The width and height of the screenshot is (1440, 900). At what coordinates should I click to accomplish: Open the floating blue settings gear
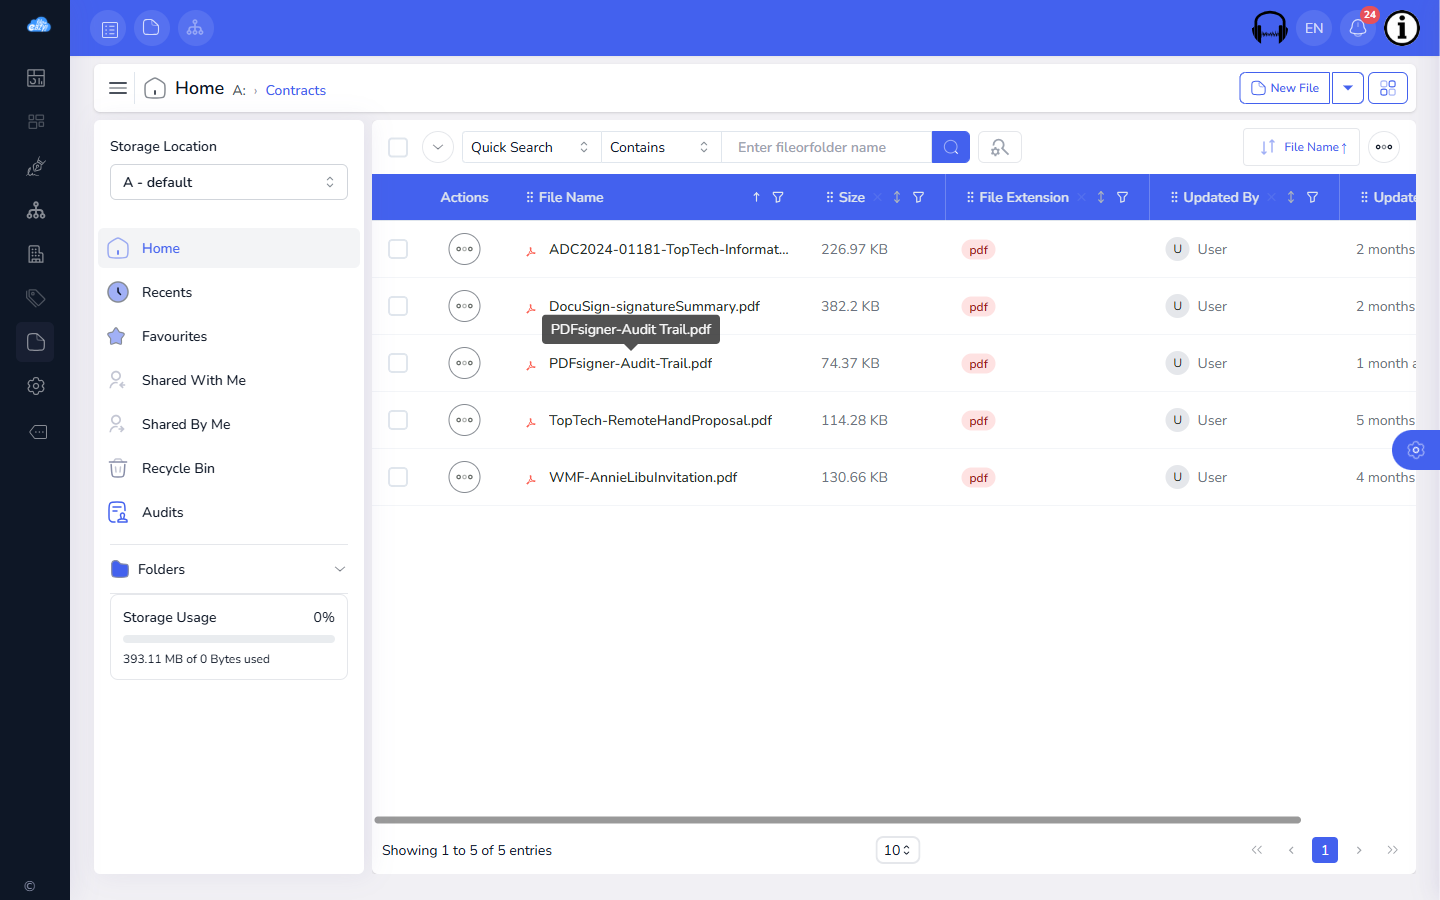1416,450
